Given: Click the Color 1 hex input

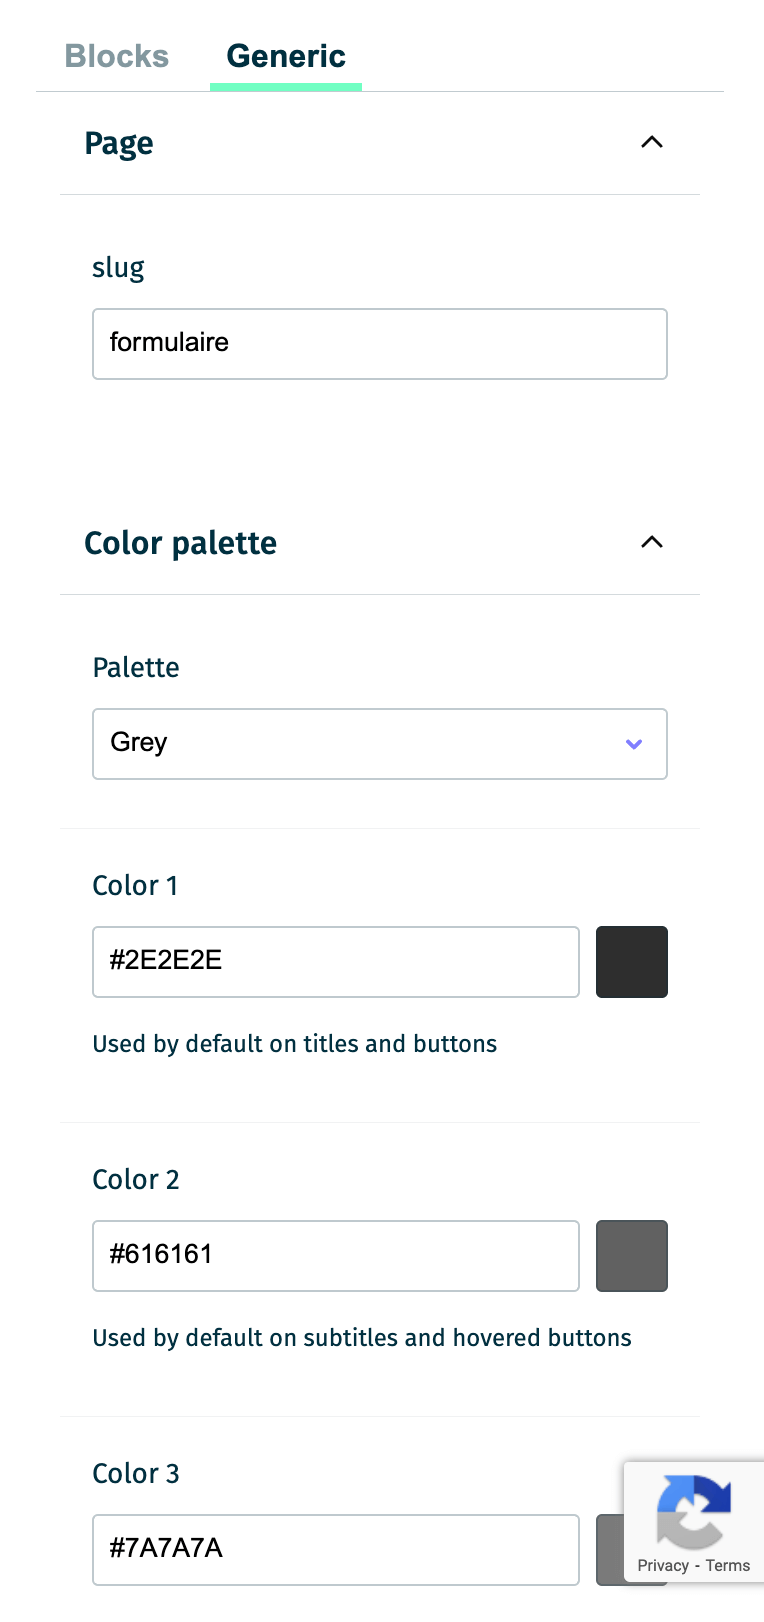Looking at the screenshot, I should pos(335,962).
